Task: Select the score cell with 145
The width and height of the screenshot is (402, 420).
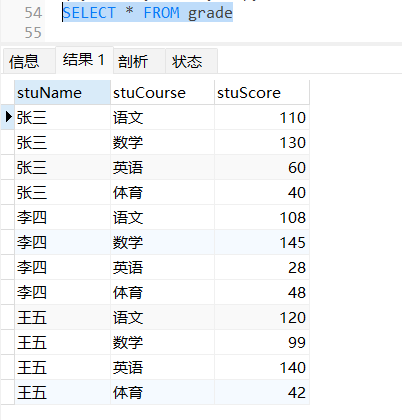Action: 262,242
